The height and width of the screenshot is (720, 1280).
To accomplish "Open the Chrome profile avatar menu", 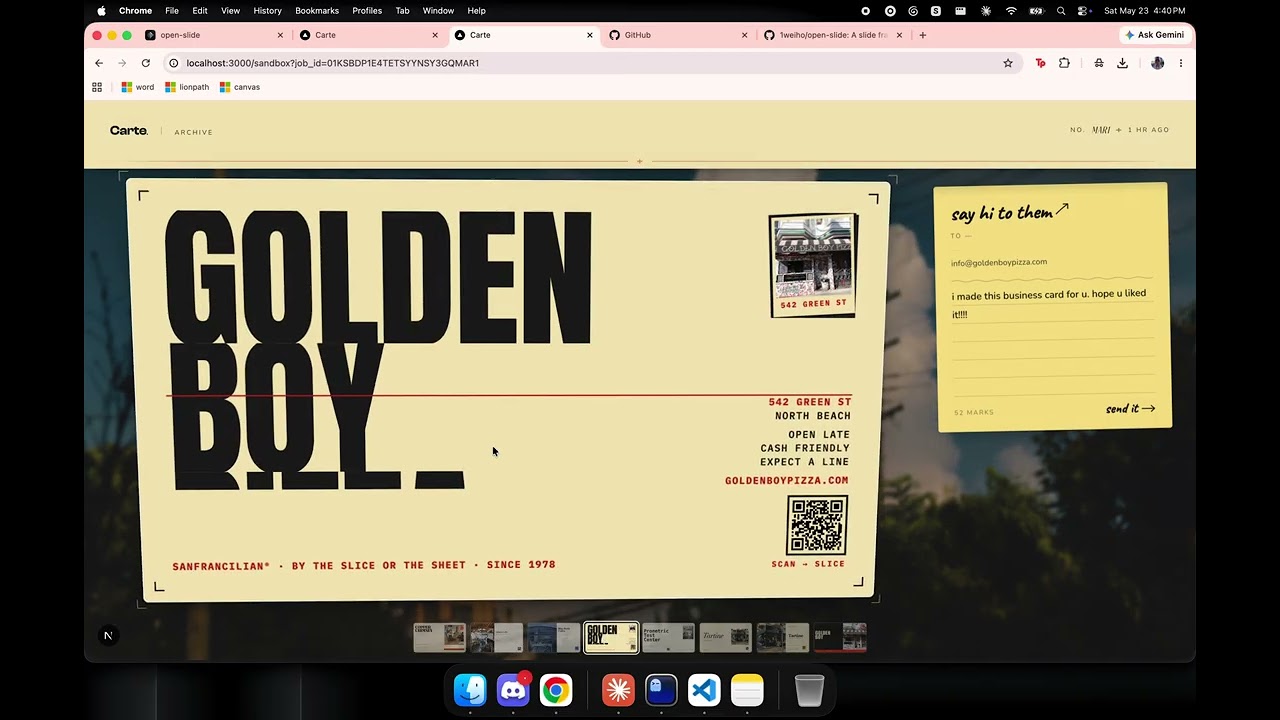I will coord(1157,63).
